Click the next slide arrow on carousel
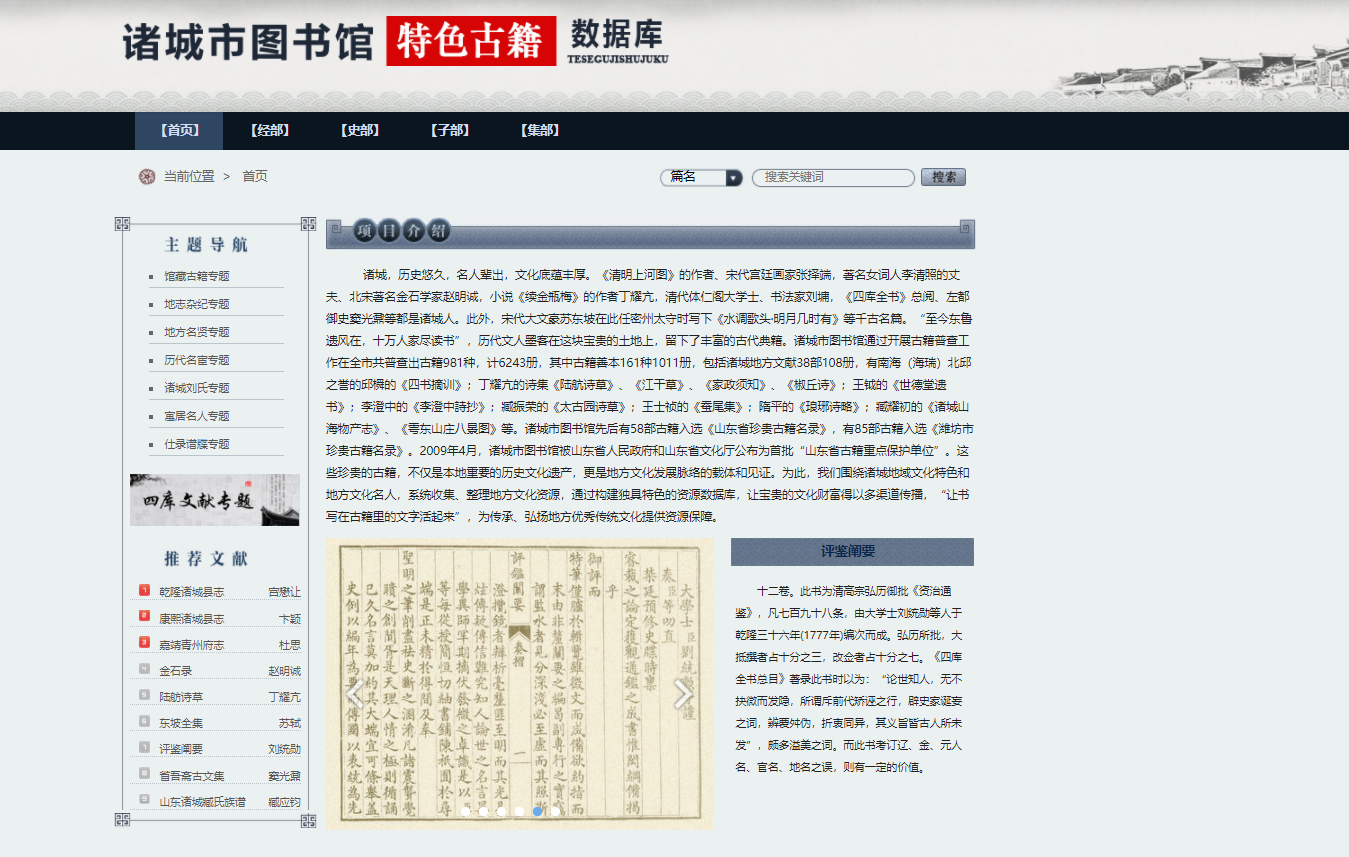1349x857 pixels. (x=684, y=694)
